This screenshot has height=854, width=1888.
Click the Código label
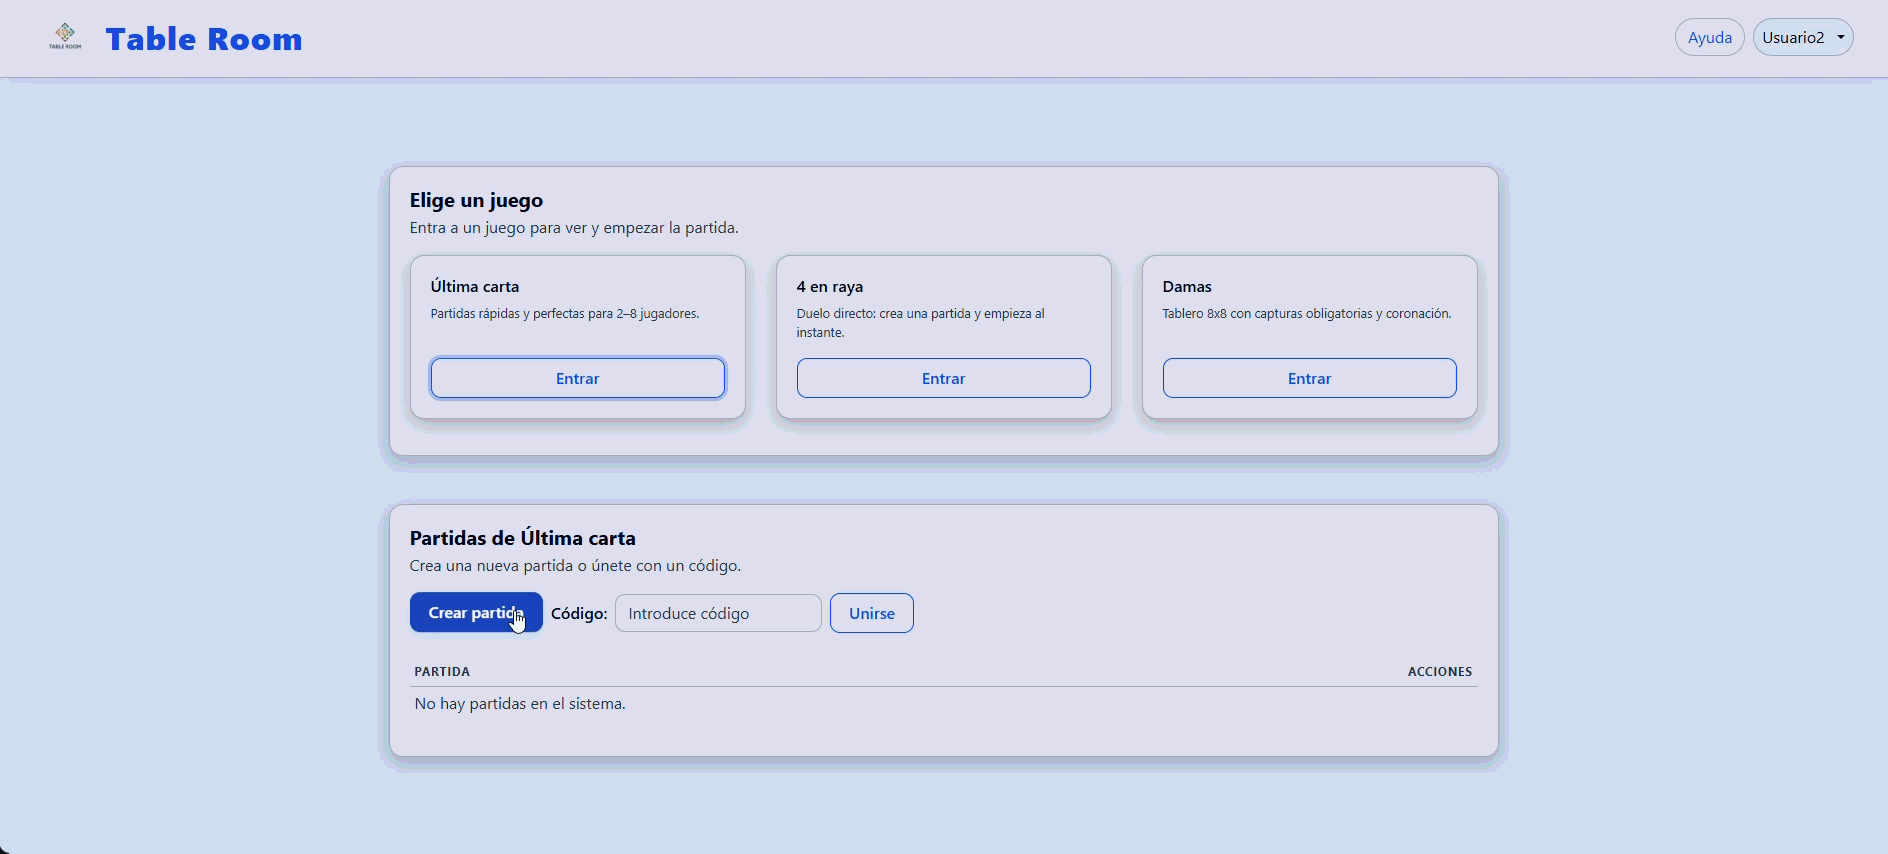coord(579,614)
